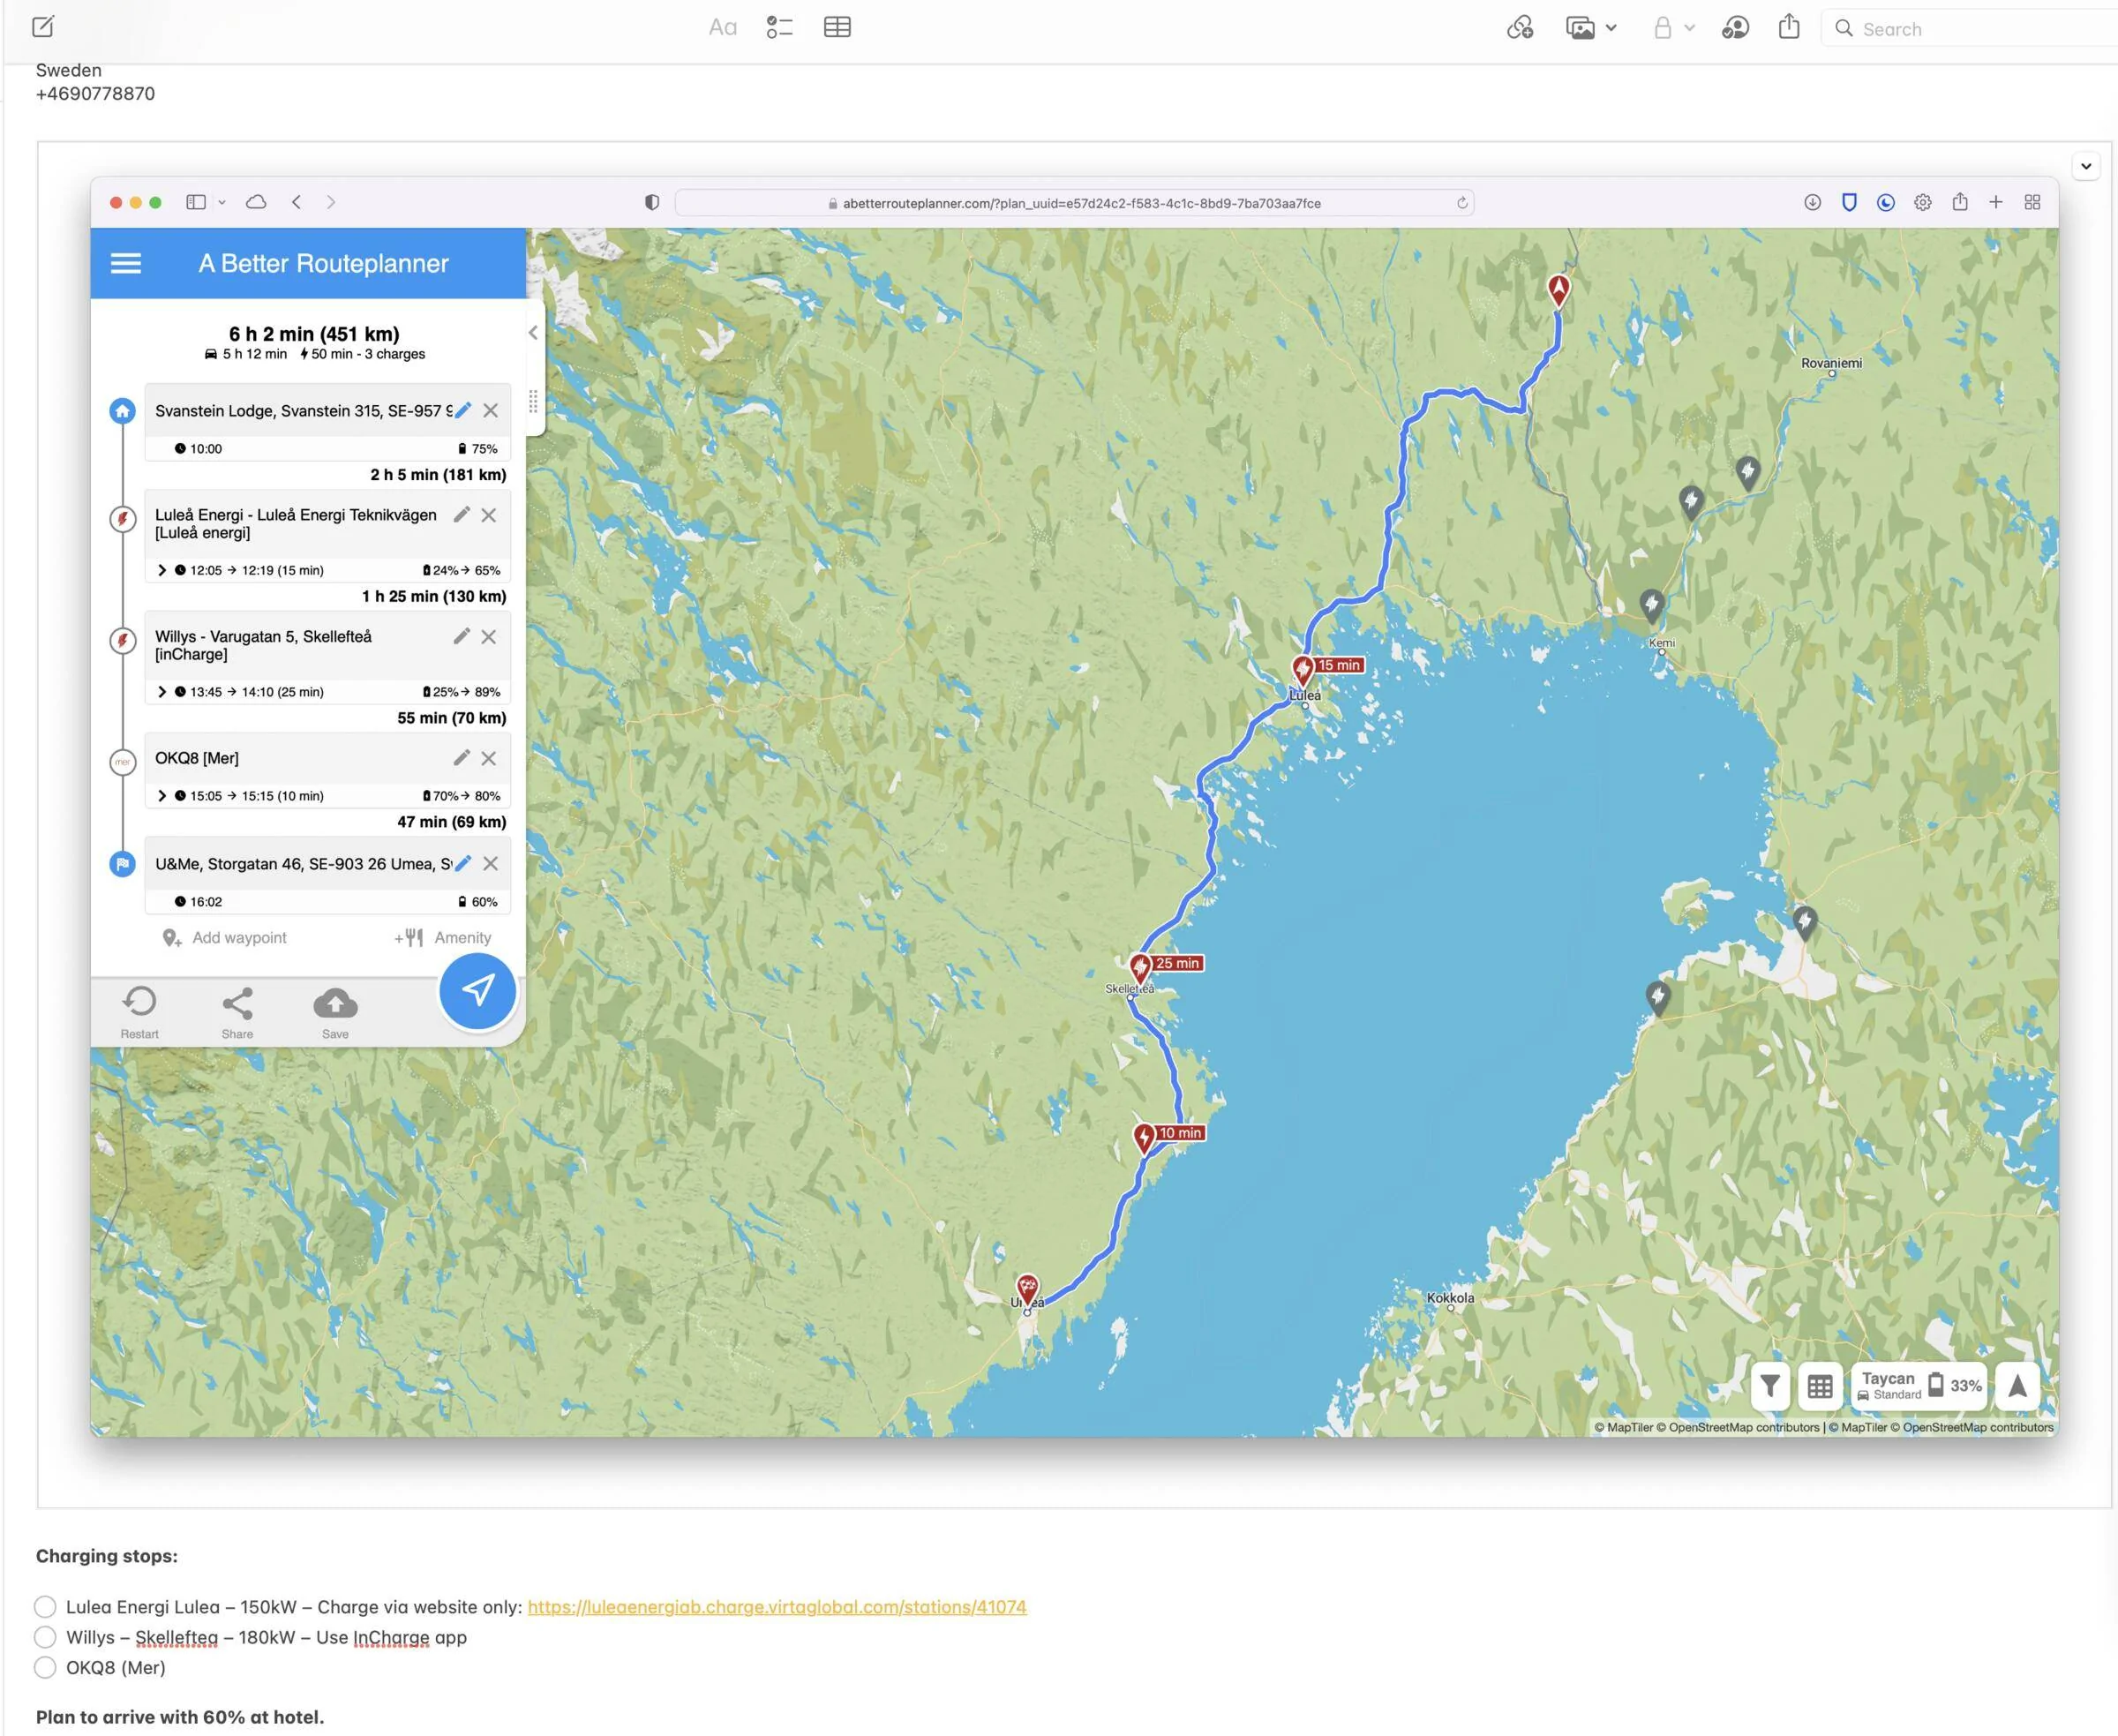Edit the Svanstein Lodge waypoint
Image resolution: width=2118 pixels, height=1736 pixels.
click(463, 410)
